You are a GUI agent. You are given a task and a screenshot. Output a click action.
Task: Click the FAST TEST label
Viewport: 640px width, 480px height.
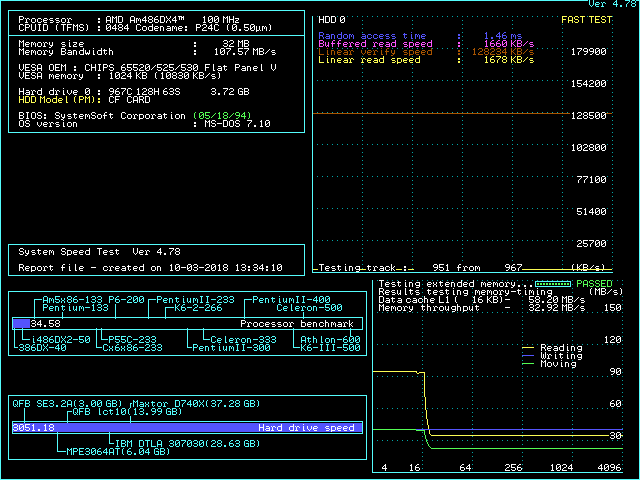coord(587,19)
